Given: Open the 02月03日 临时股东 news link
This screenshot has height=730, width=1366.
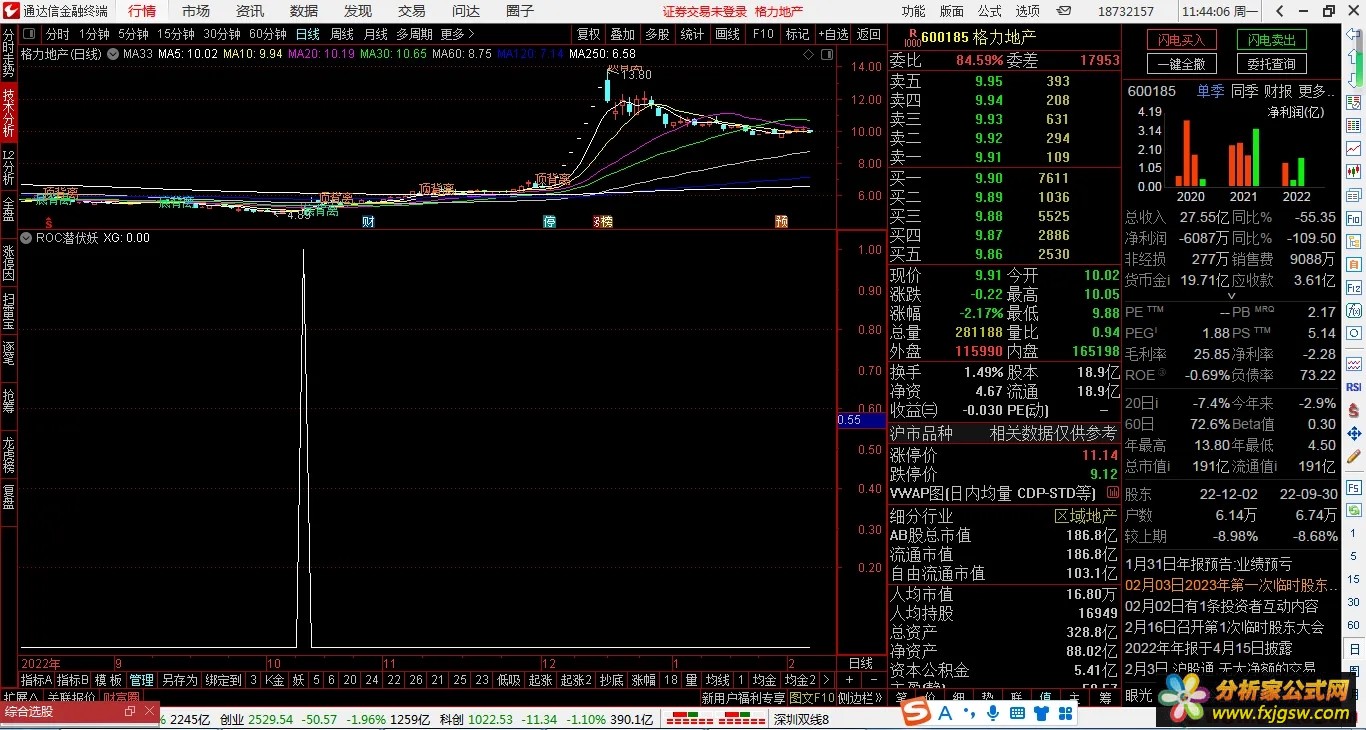Looking at the screenshot, I should click(x=1231, y=585).
